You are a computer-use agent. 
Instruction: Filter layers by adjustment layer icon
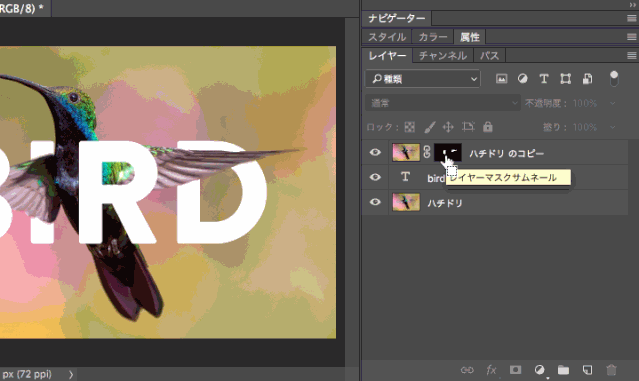click(522, 79)
